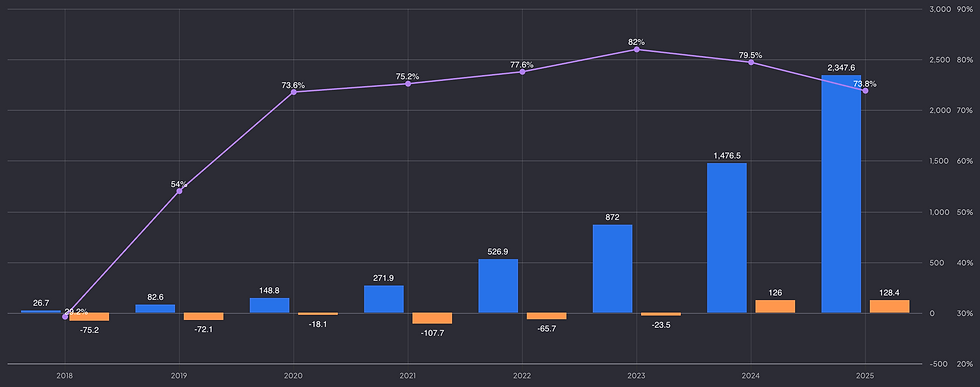Select the 2018 line point at 29.2%
The image size is (980, 387).
pos(65,317)
